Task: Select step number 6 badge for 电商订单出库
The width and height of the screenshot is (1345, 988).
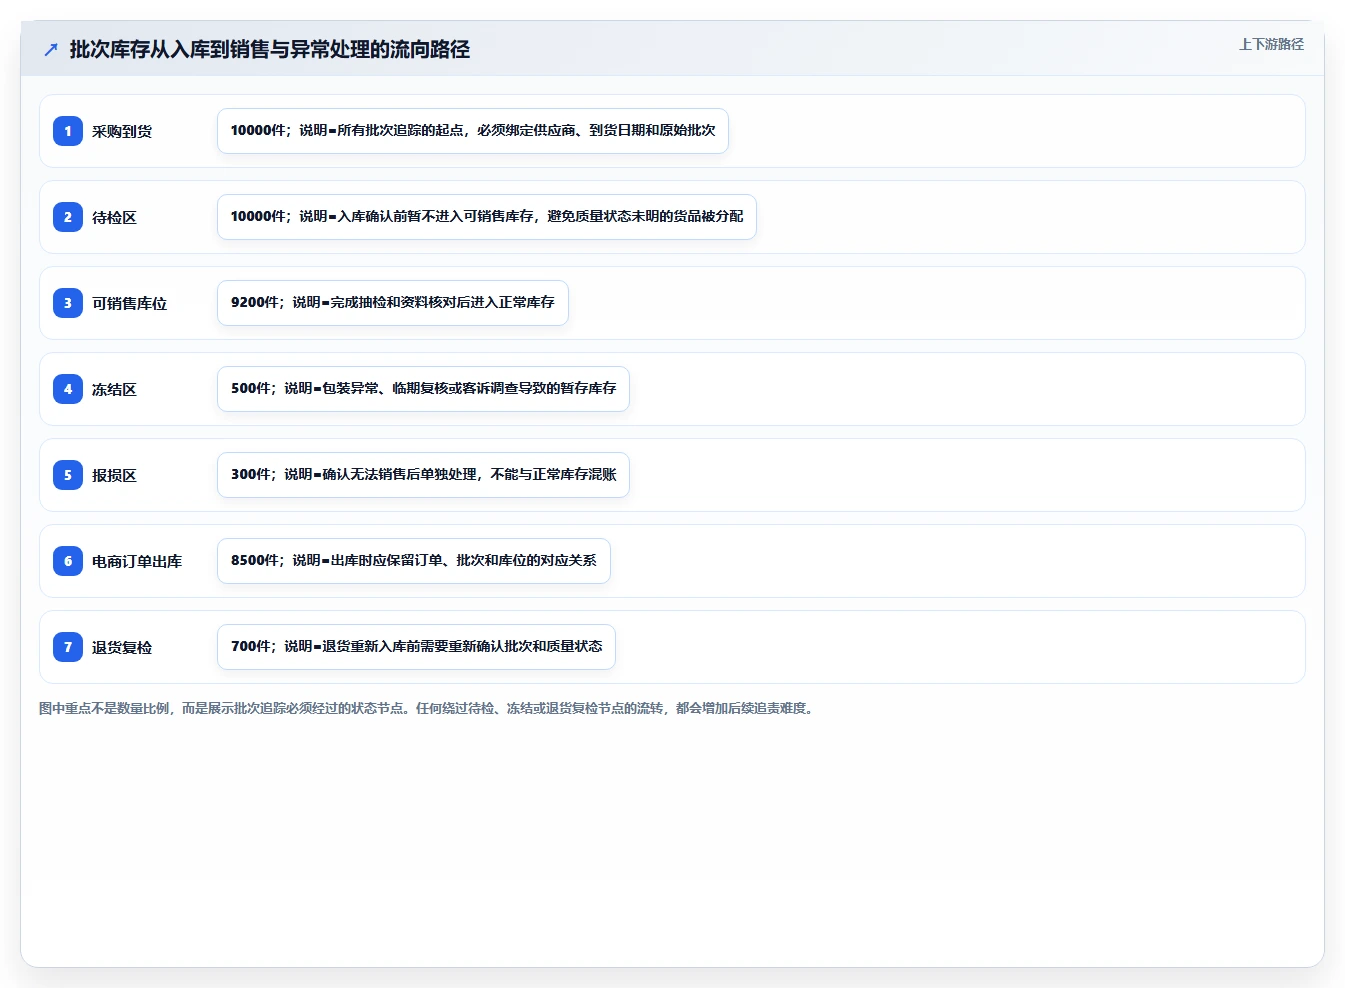Action: tap(68, 561)
